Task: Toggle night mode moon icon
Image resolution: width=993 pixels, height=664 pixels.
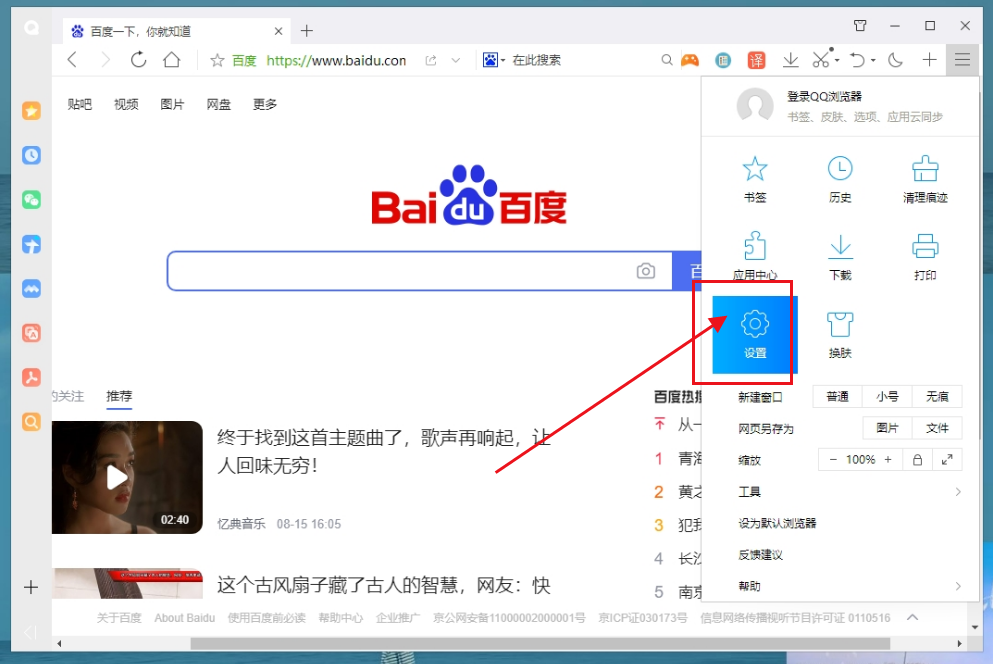Action: coord(895,60)
